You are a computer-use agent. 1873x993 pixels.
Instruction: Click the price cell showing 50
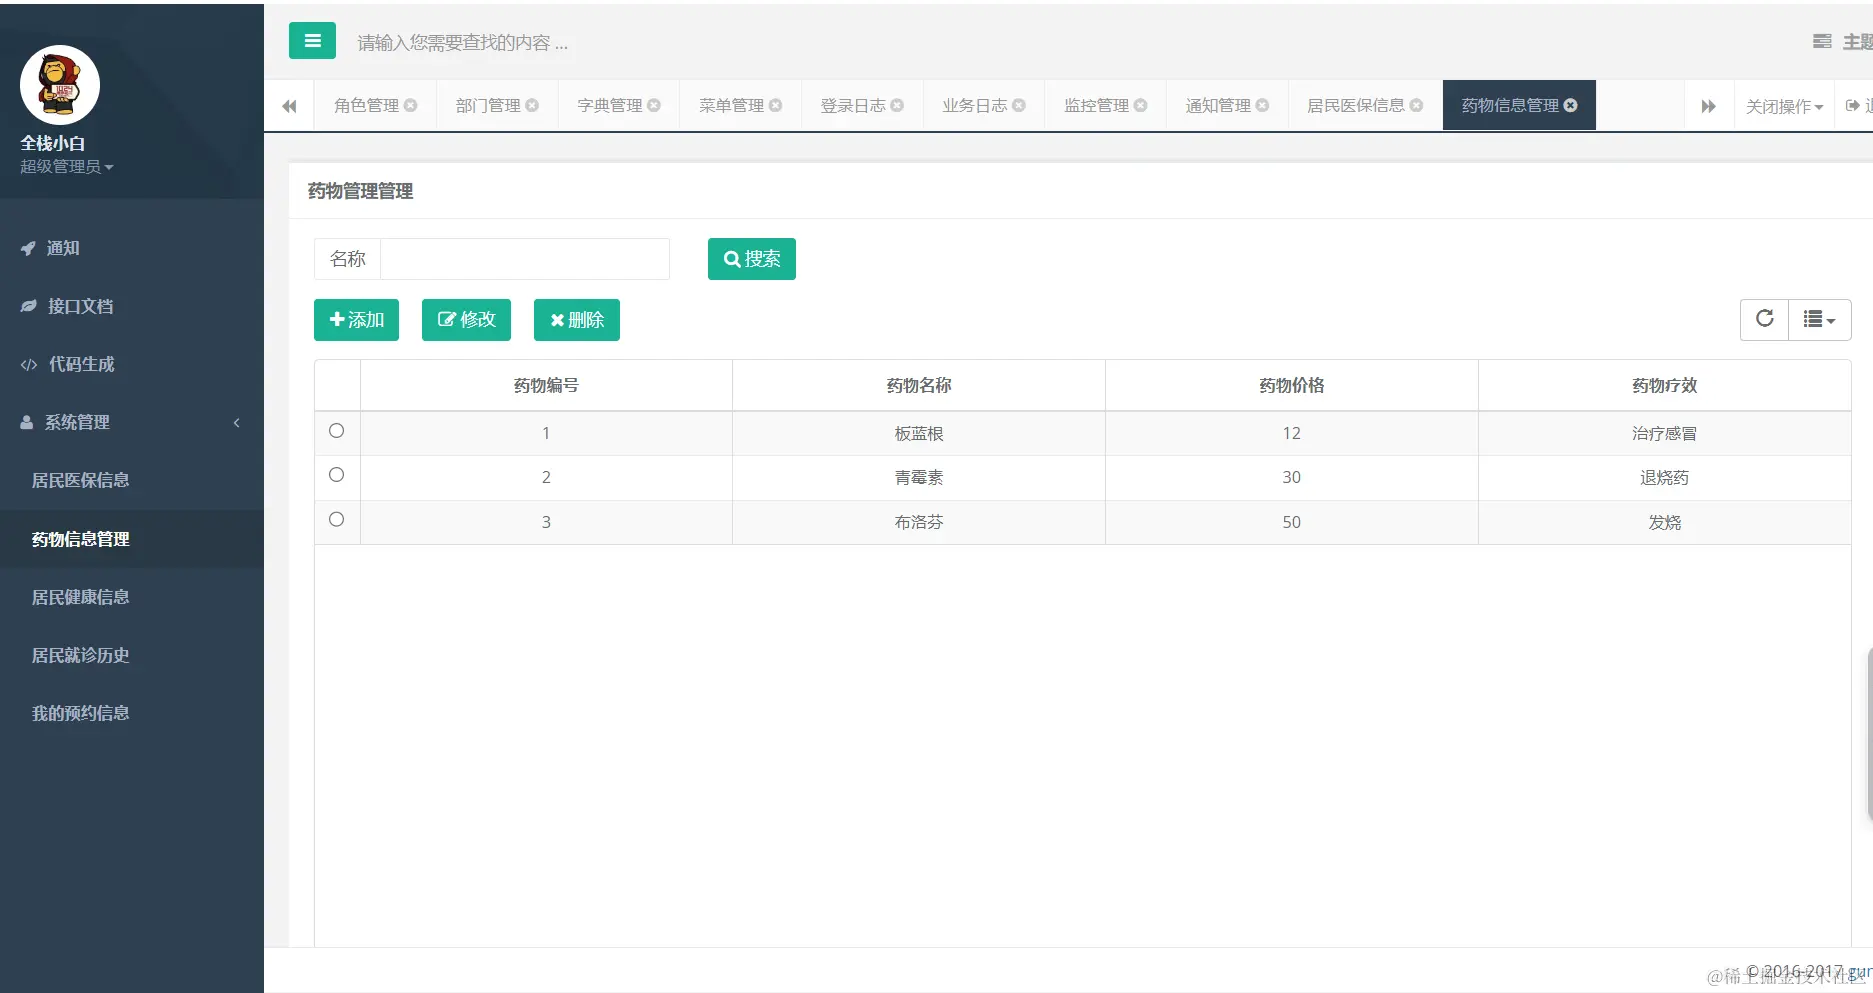tap(1292, 522)
